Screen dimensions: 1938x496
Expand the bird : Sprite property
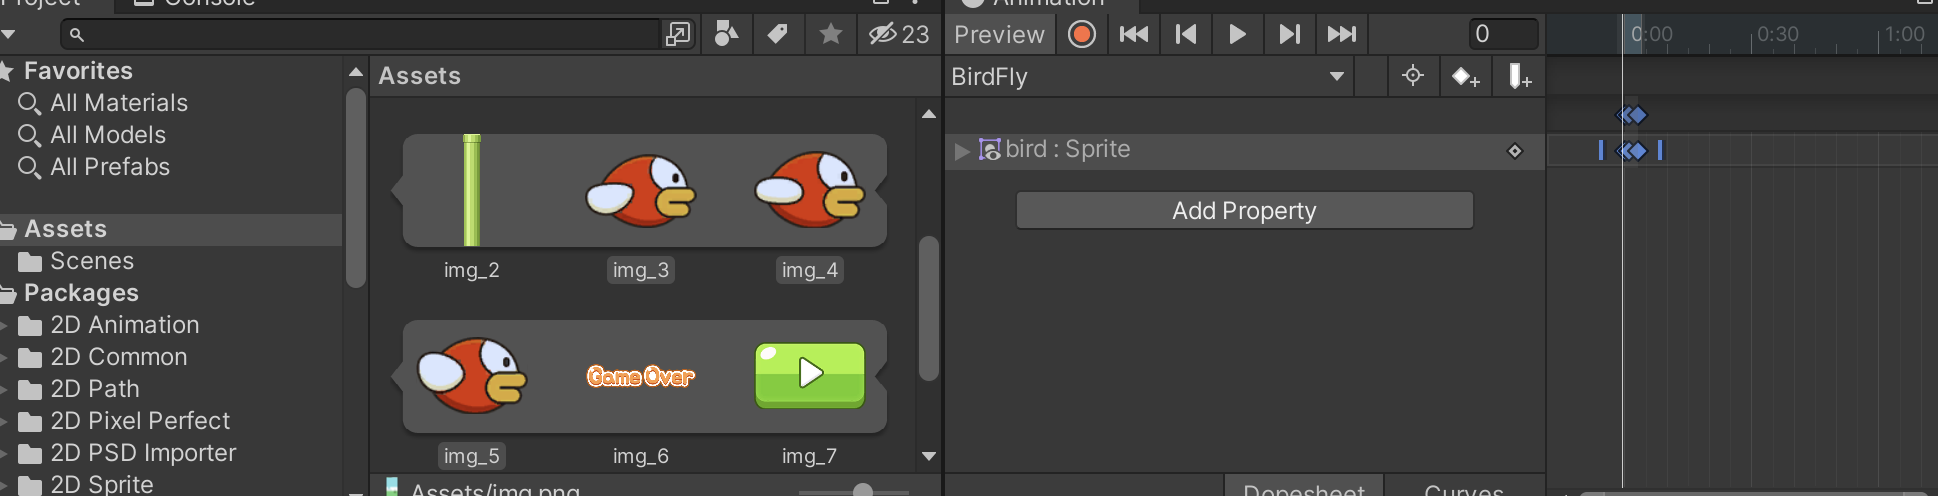[962, 150]
